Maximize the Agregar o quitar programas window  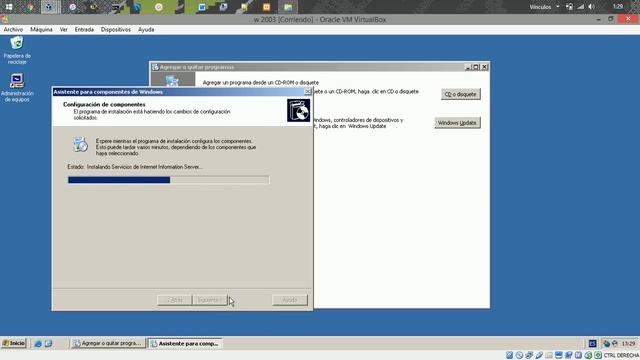(476, 67)
